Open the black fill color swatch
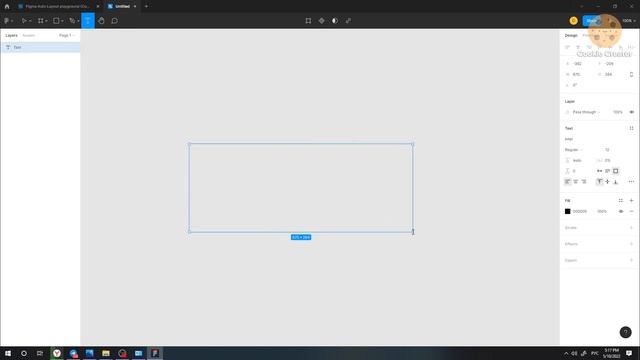Screen dimensions: 640x360 [568, 211]
